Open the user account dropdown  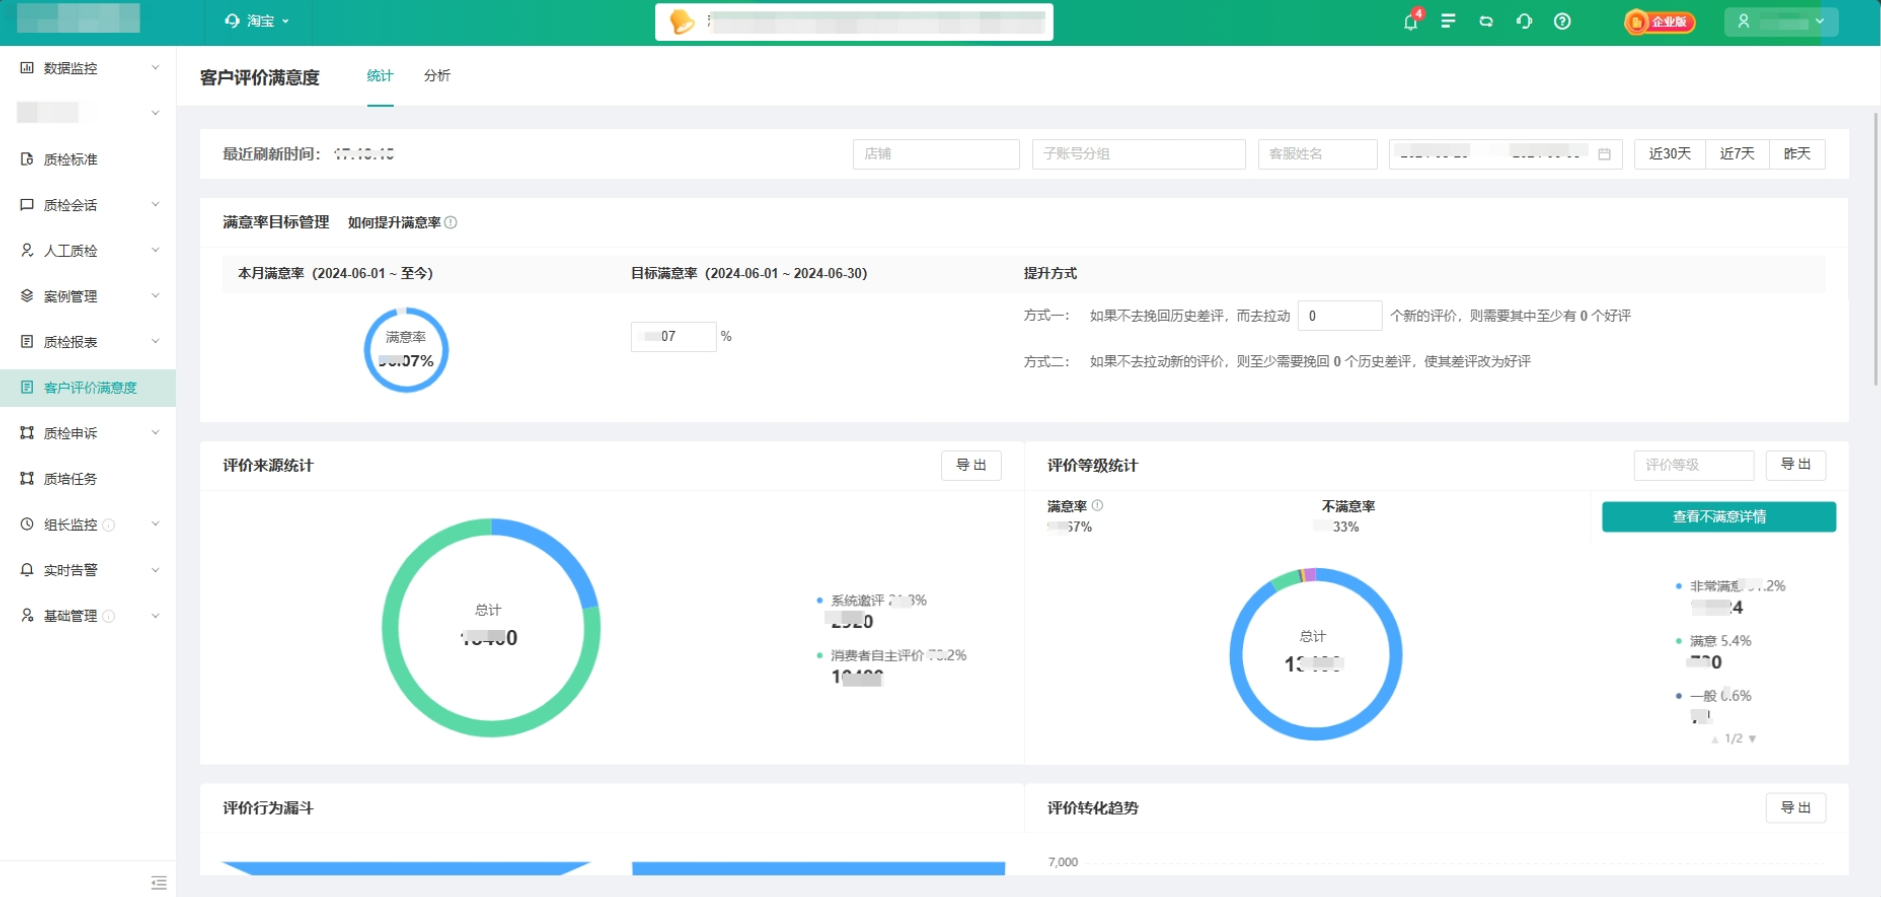tap(1781, 21)
